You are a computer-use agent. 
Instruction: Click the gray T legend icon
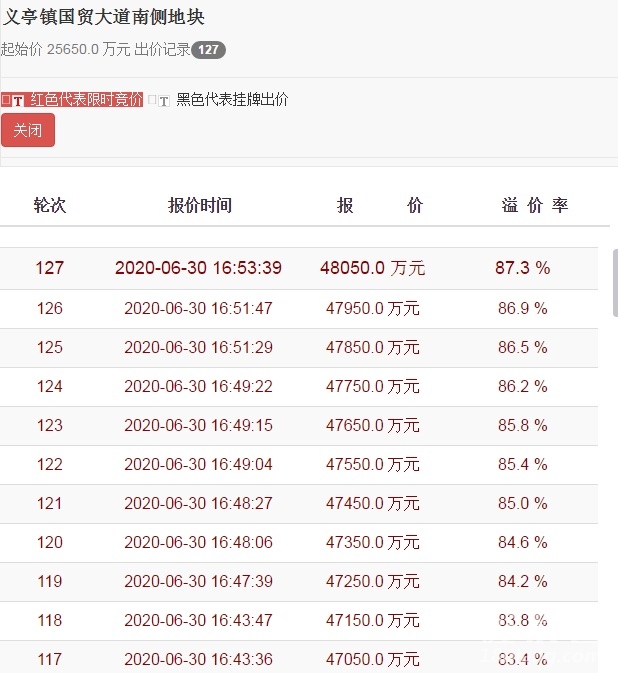[163, 101]
